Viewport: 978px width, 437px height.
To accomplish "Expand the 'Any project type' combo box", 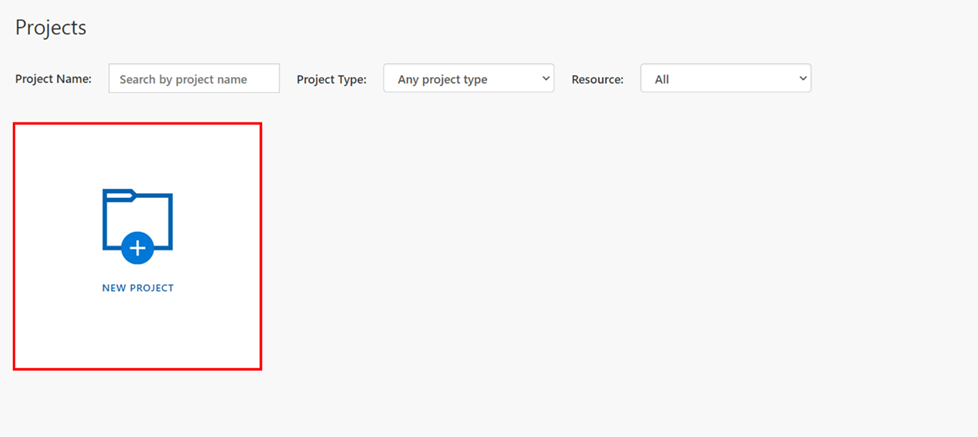I will point(468,78).
